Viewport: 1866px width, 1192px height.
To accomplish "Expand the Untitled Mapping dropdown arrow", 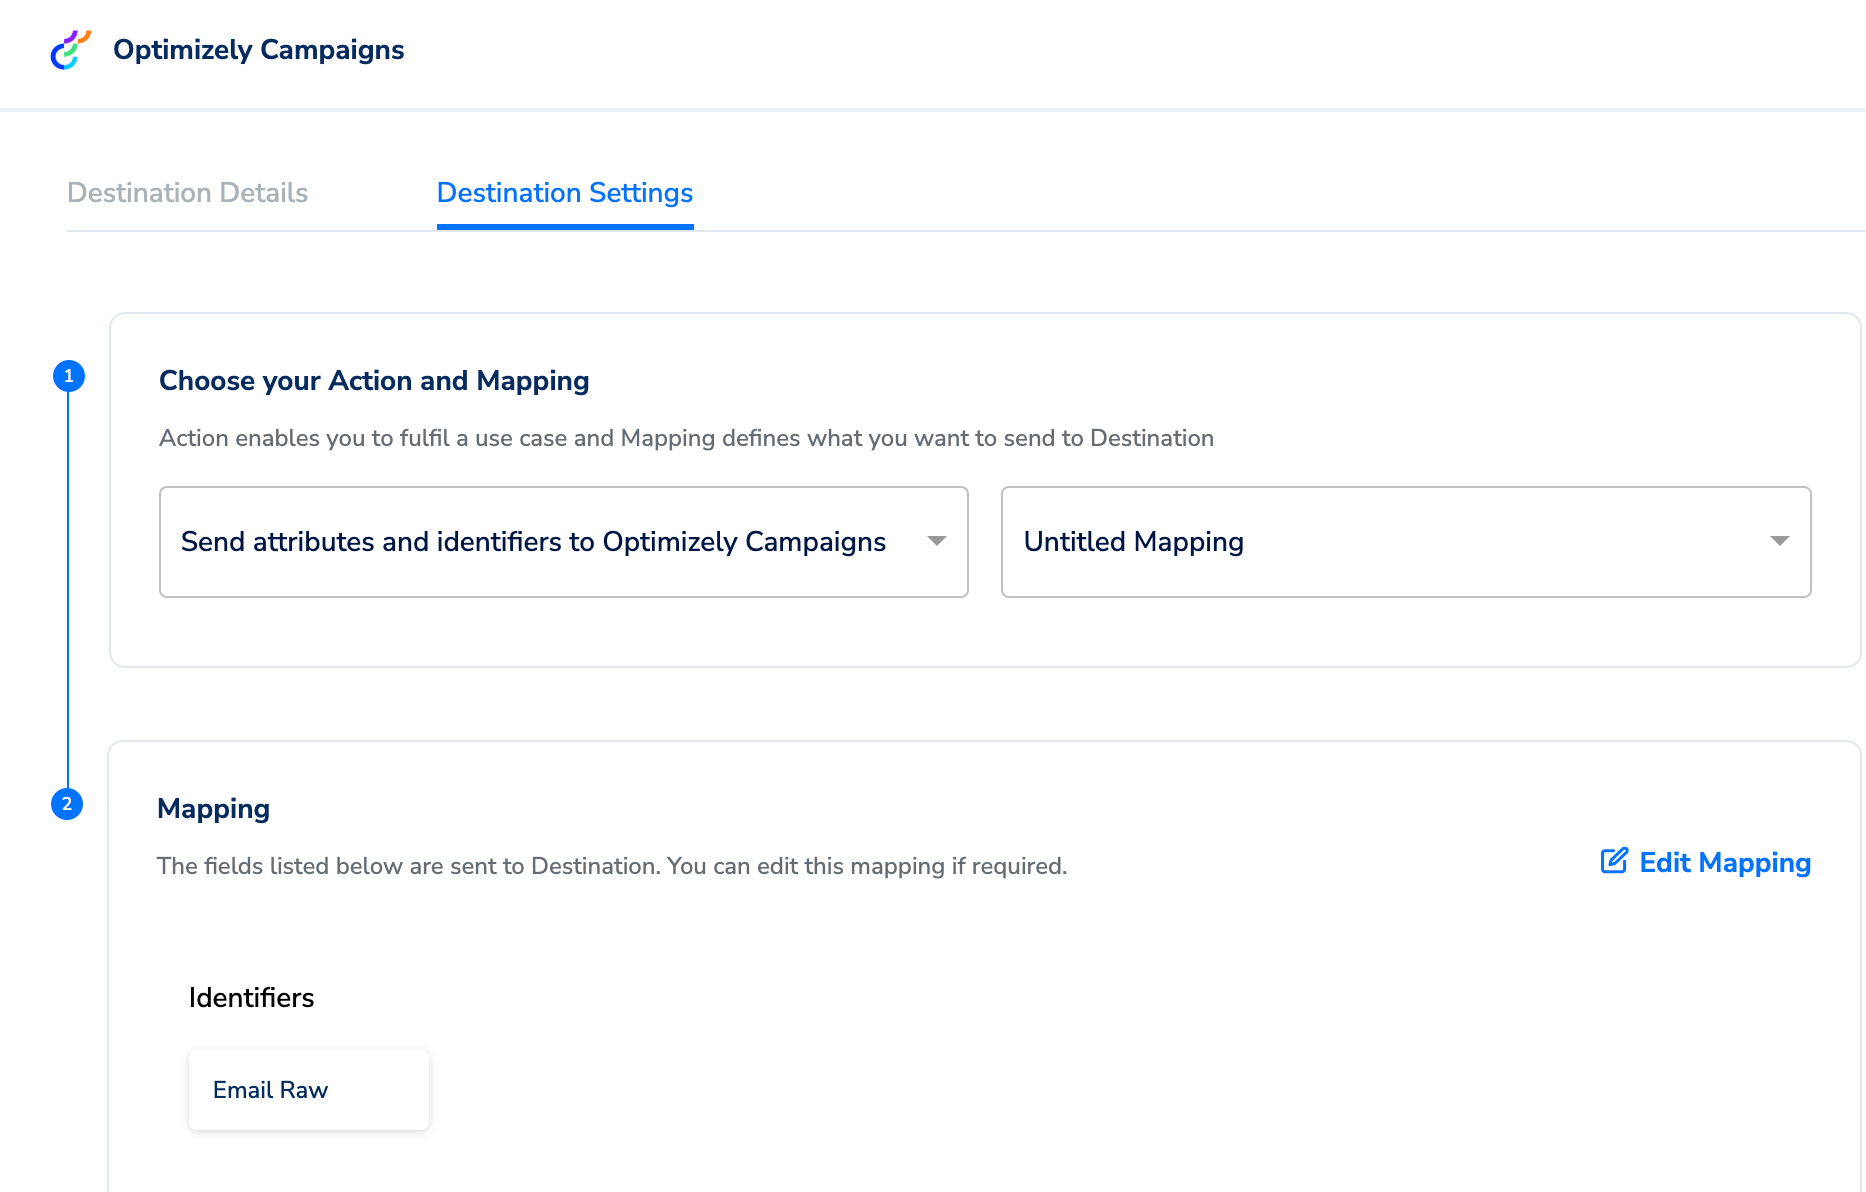I will [1779, 541].
